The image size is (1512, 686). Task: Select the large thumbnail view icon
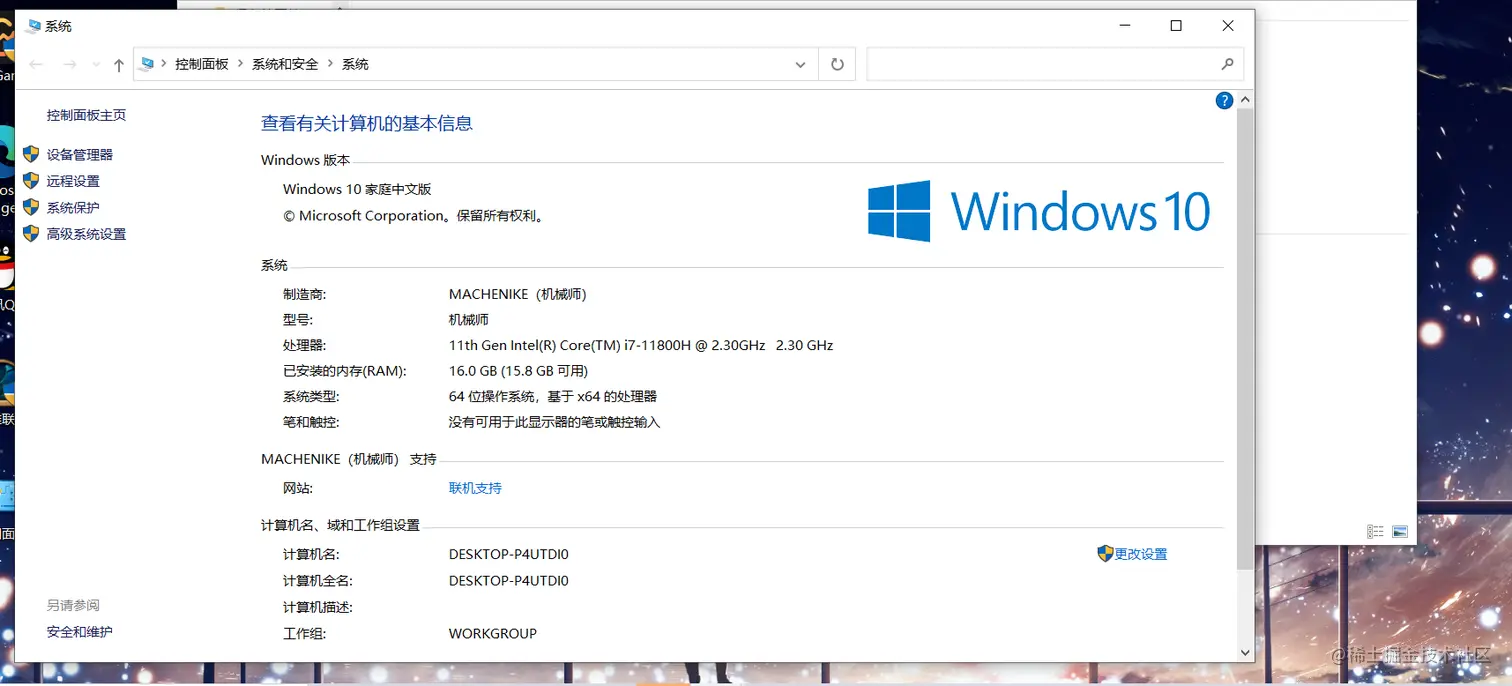coord(1399,531)
